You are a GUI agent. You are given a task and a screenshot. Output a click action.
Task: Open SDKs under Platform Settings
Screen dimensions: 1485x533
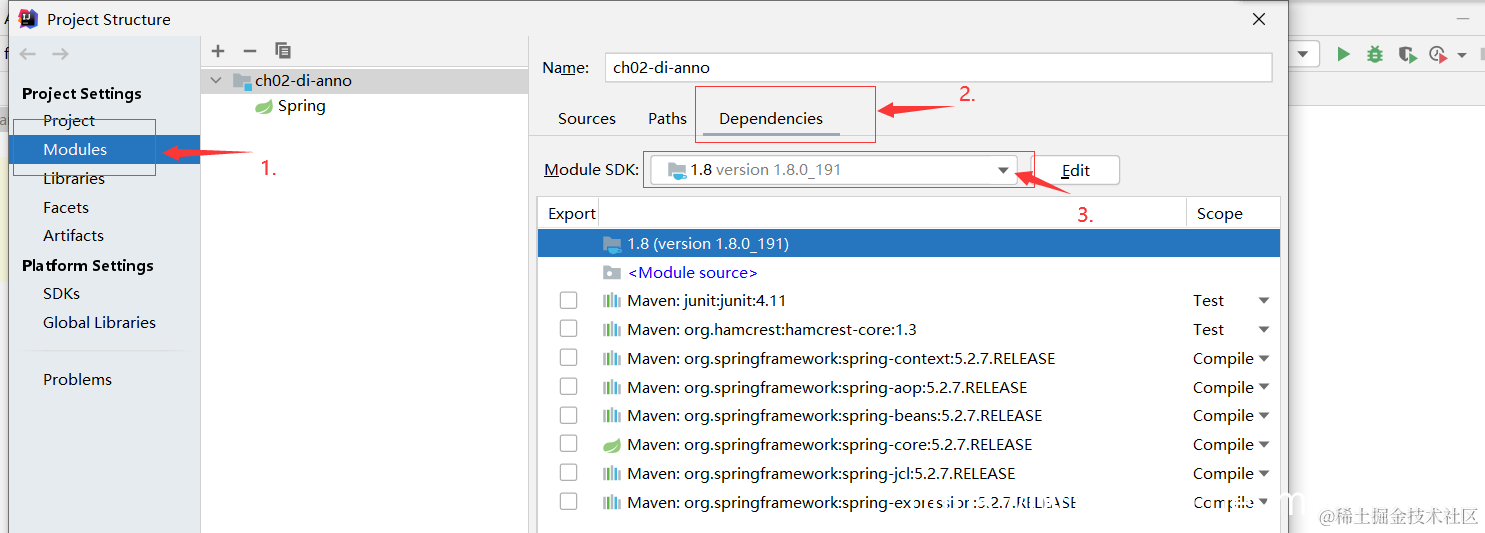click(x=61, y=294)
